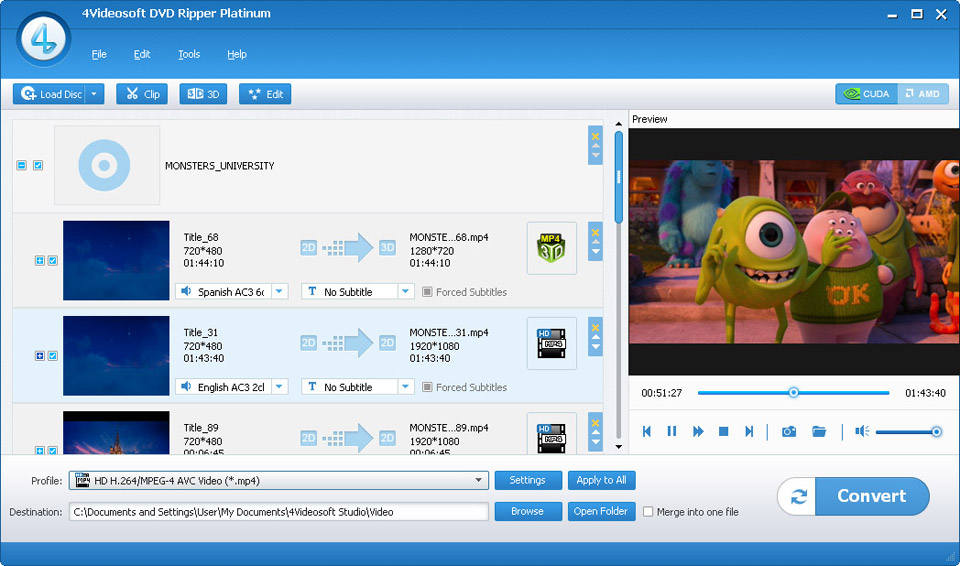Click the Browse button
The height and width of the screenshot is (566, 960).
click(528, 511)
